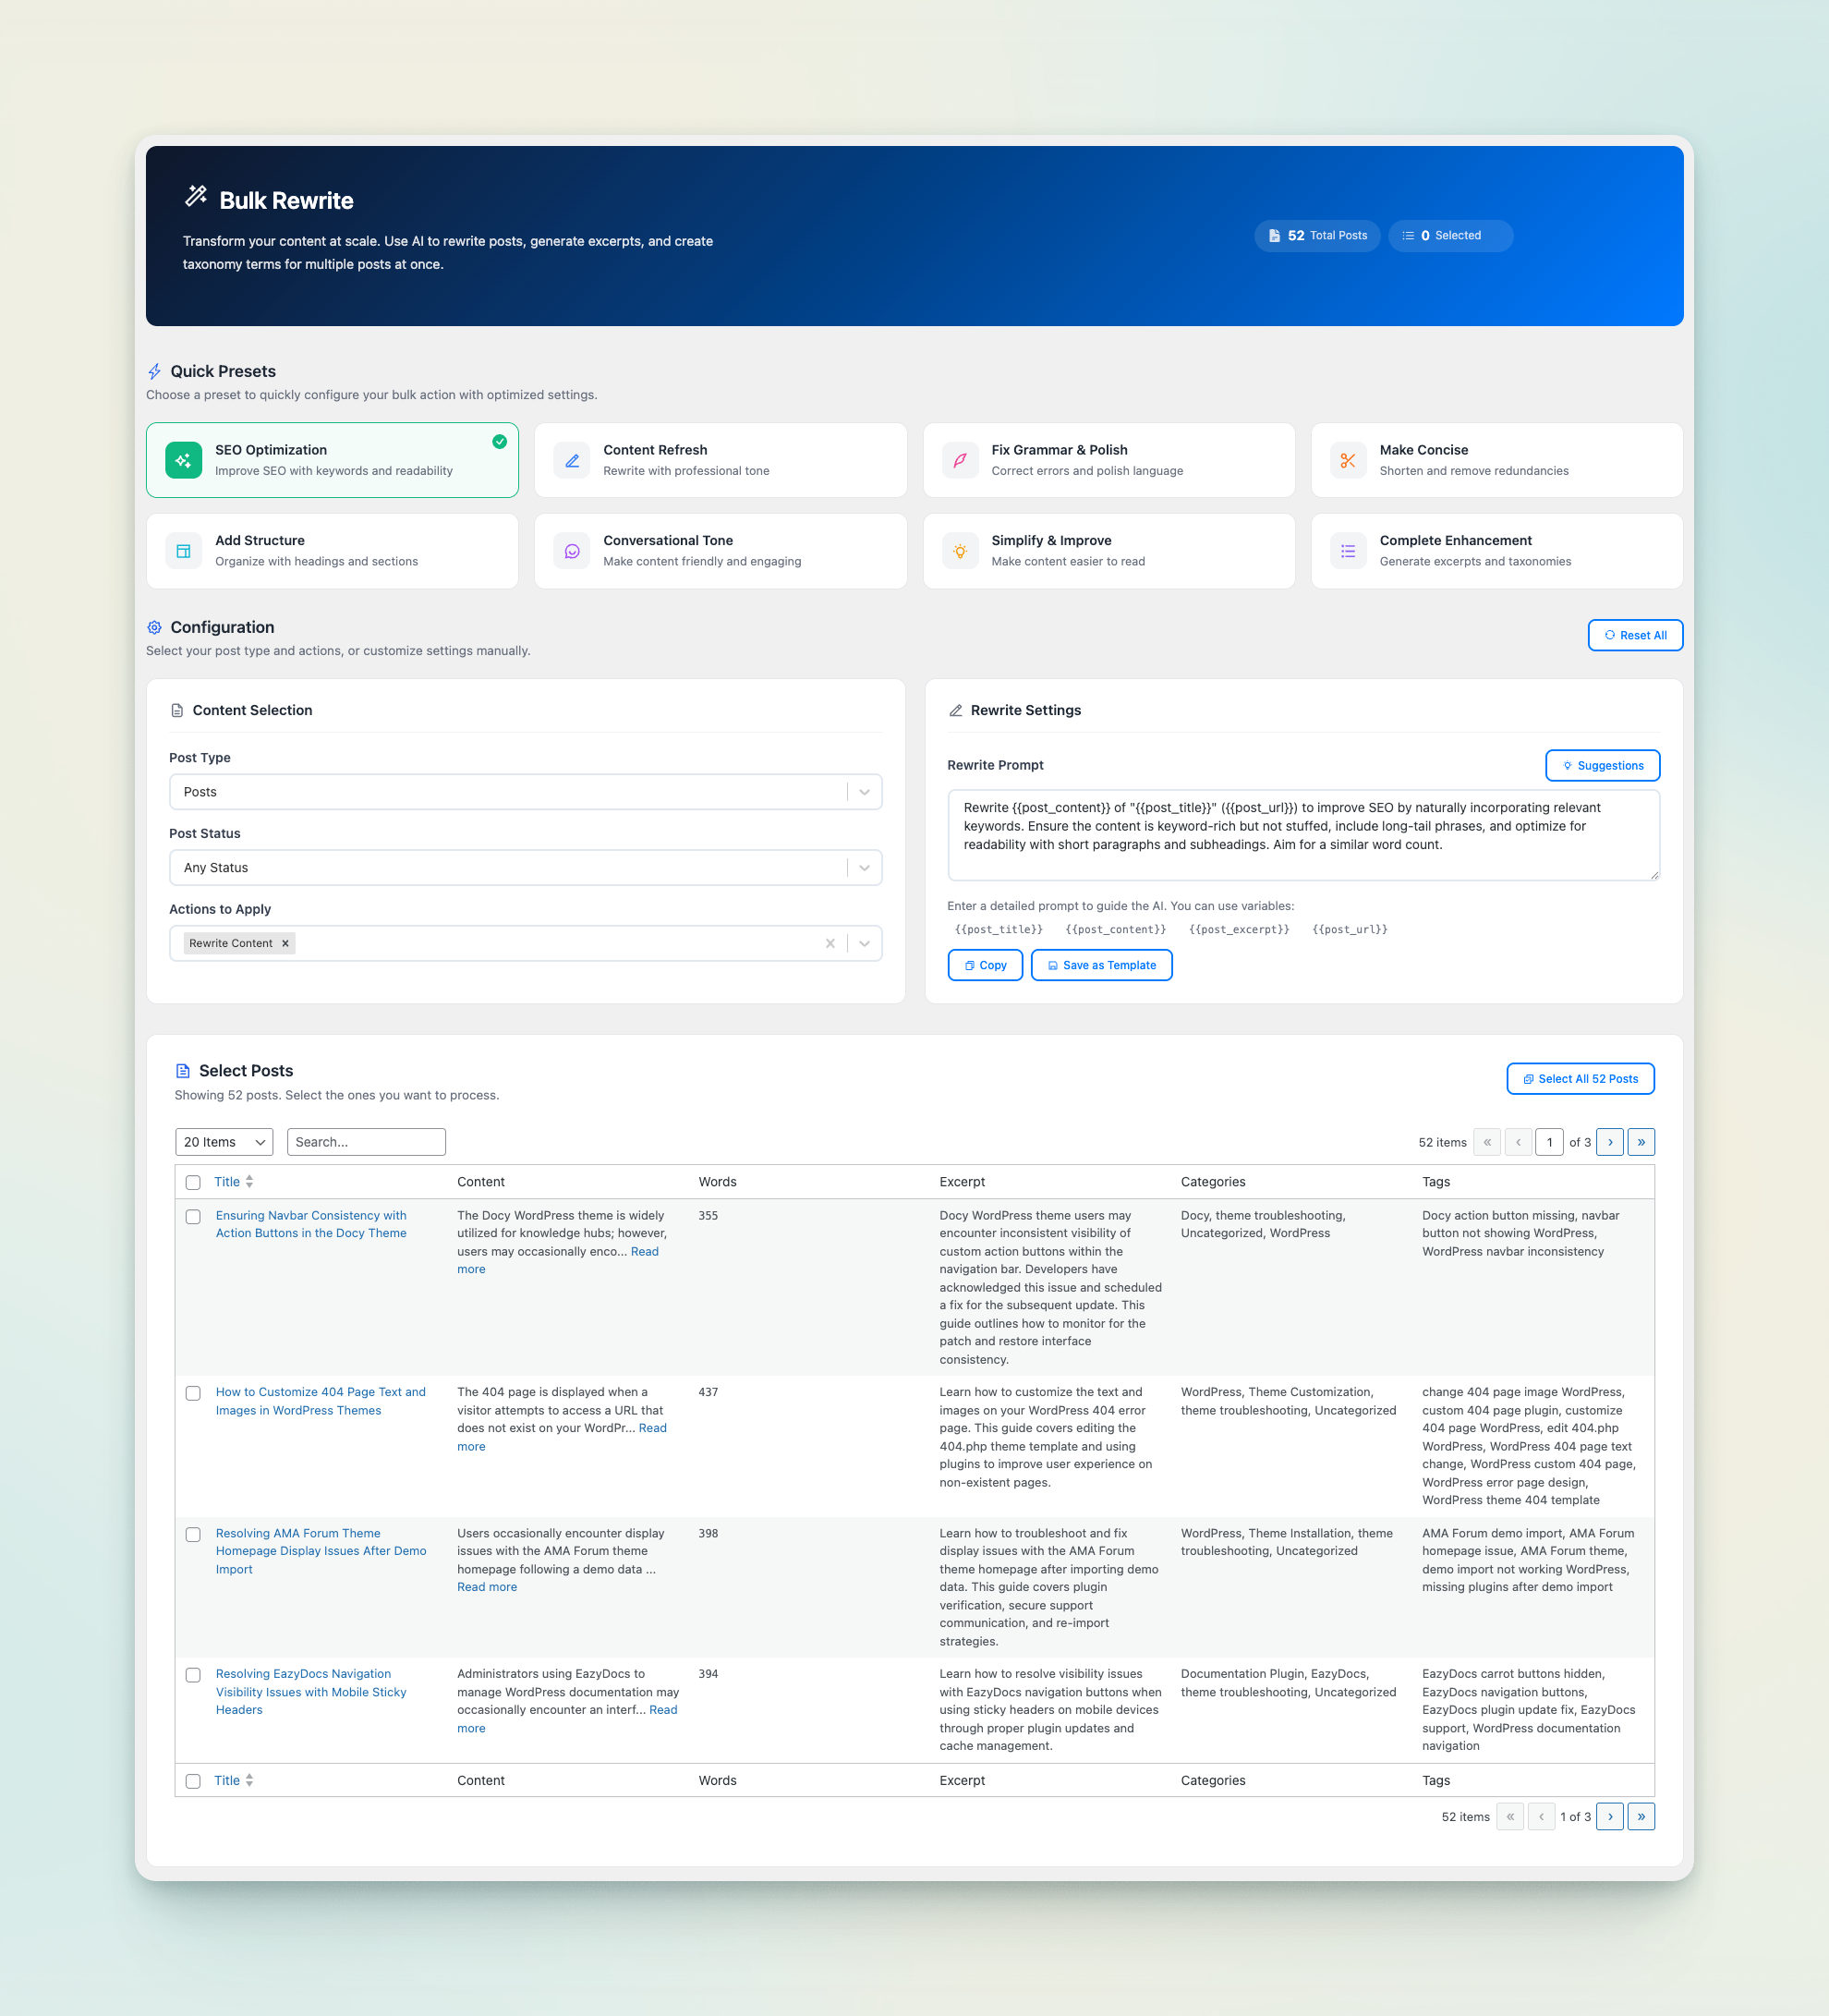Viewport: 1829px width, 2016px height.
Task: Select the Add Structure preset icon
Action: tap(183, 551)
